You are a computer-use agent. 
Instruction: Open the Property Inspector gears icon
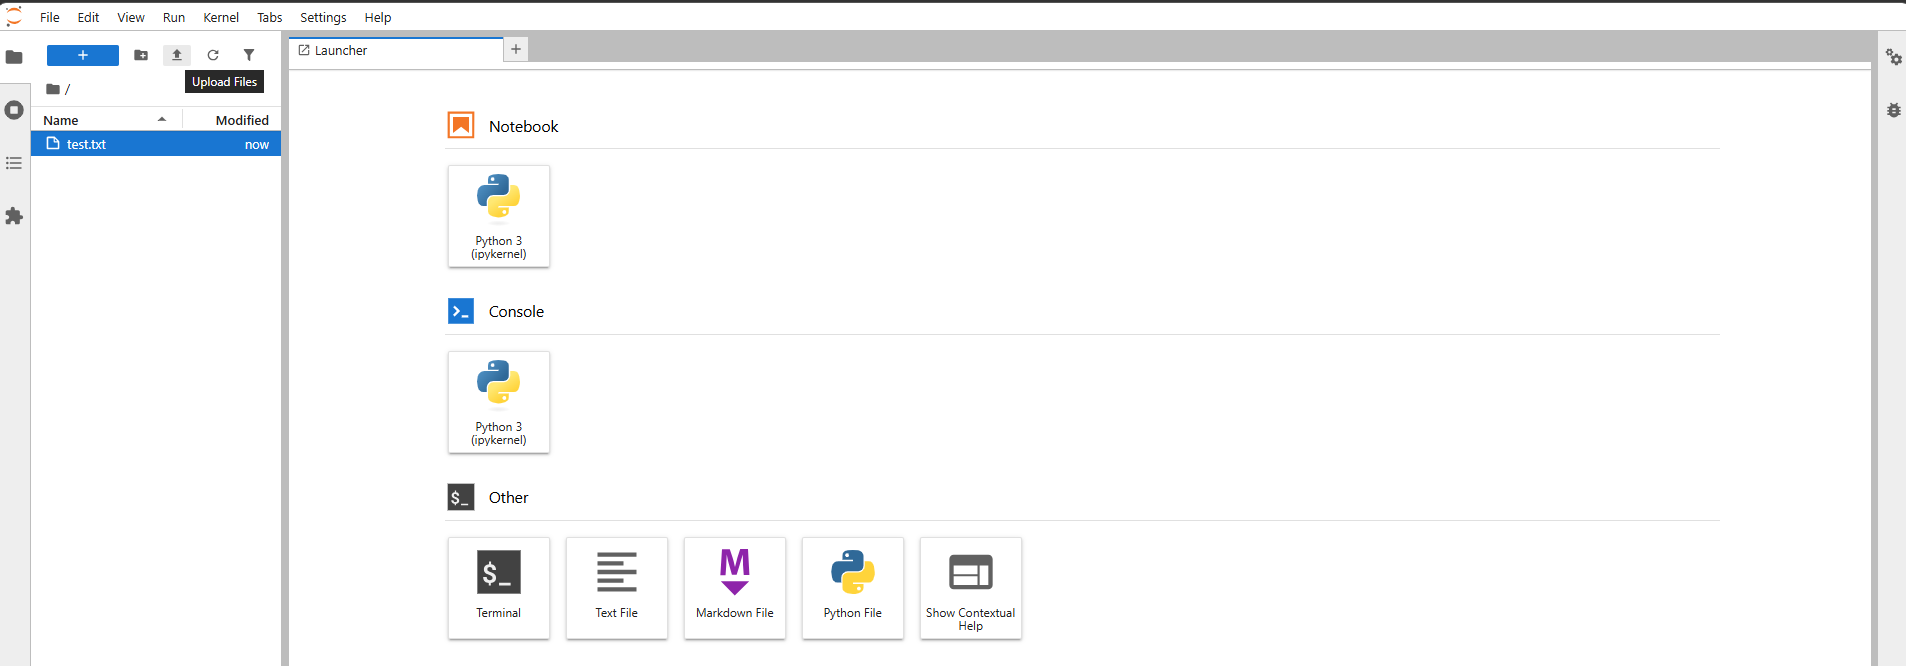pos(1894,58)
